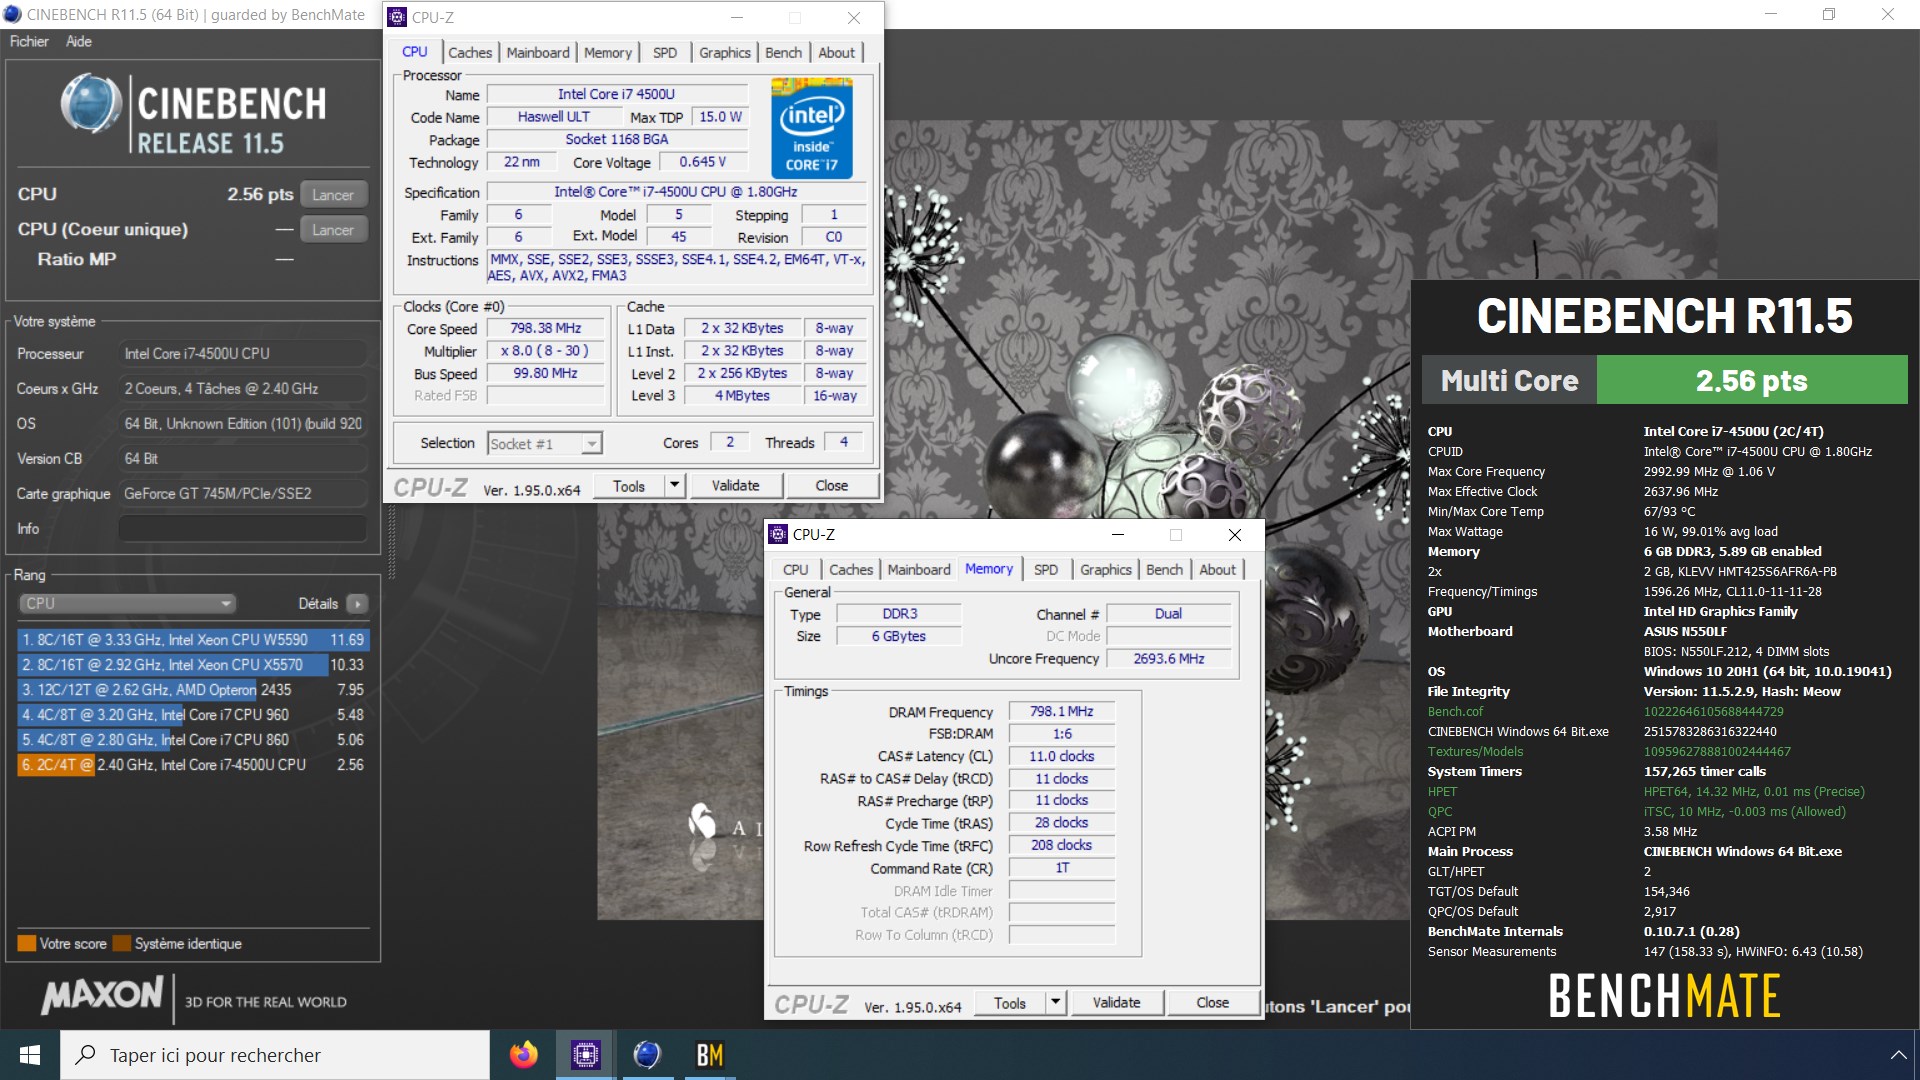This screenshot has width=1920, height=1080.
Task: Open the Fichier menu
Action: (29, 41)
